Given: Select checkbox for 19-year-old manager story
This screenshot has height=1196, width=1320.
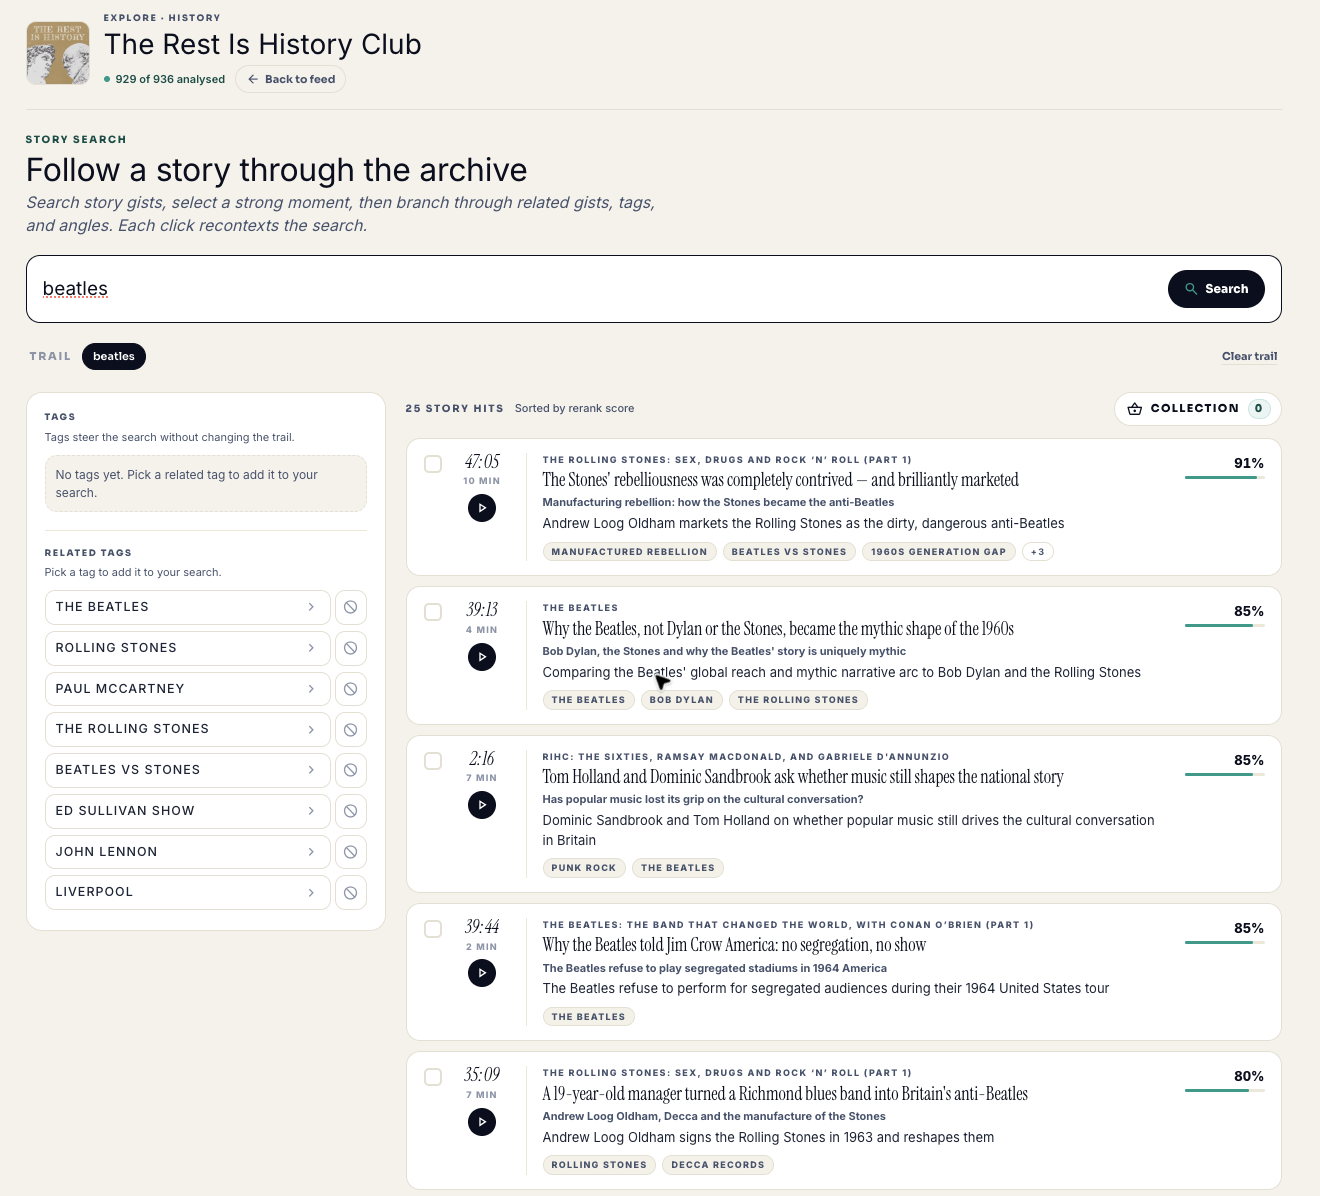Looking at the screenshot, I should click(433, 1077).
